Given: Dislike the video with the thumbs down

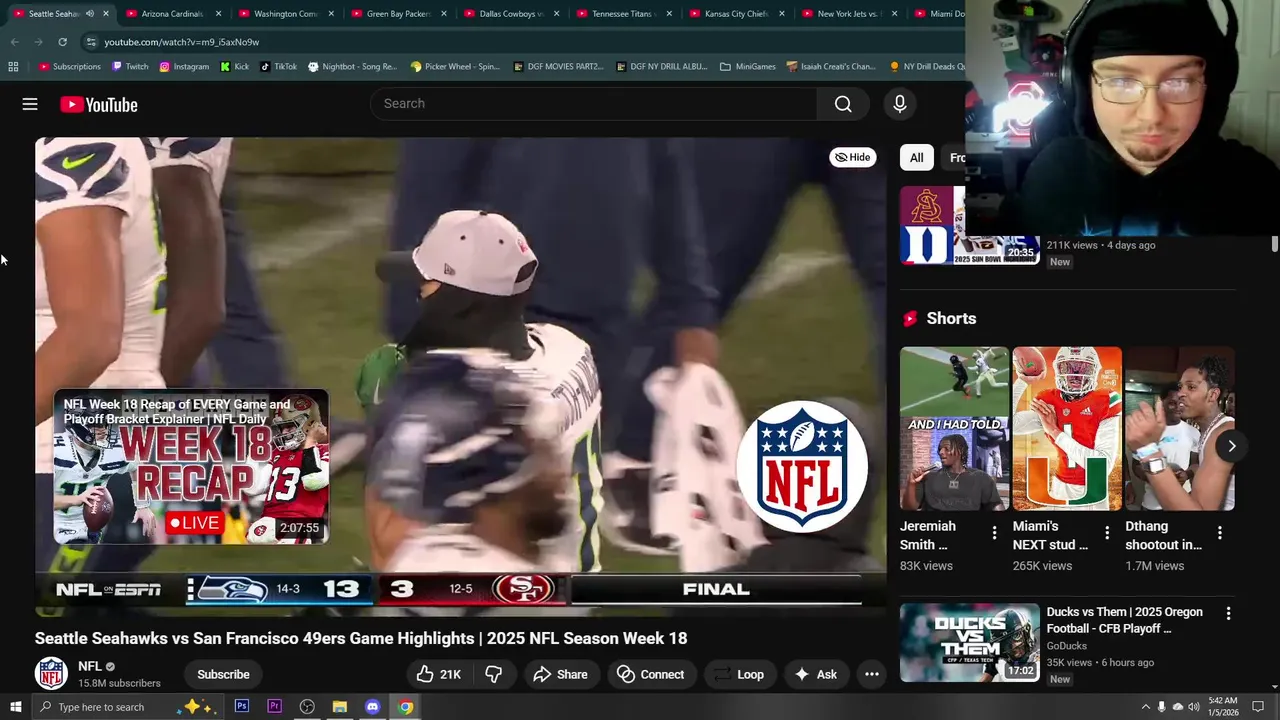Looking at the screenshot, I should click(x=494, y=674).
